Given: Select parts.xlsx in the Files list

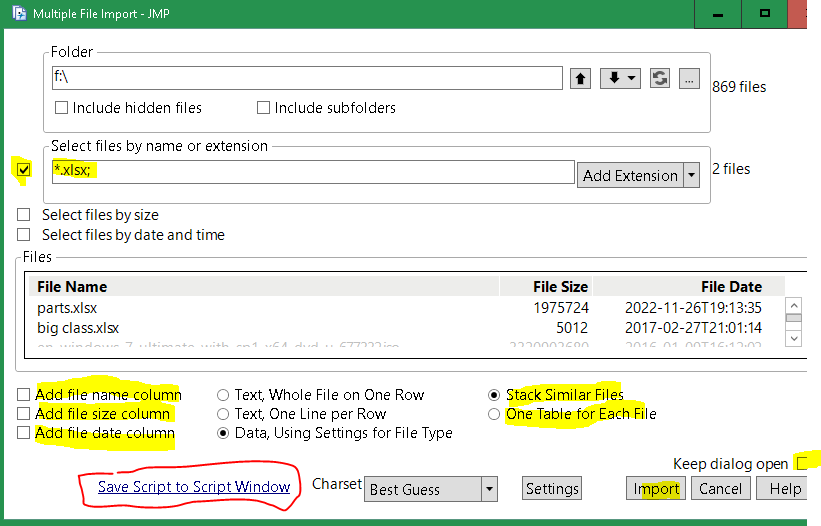Looking at the screenshot, I should pos(67,308).
